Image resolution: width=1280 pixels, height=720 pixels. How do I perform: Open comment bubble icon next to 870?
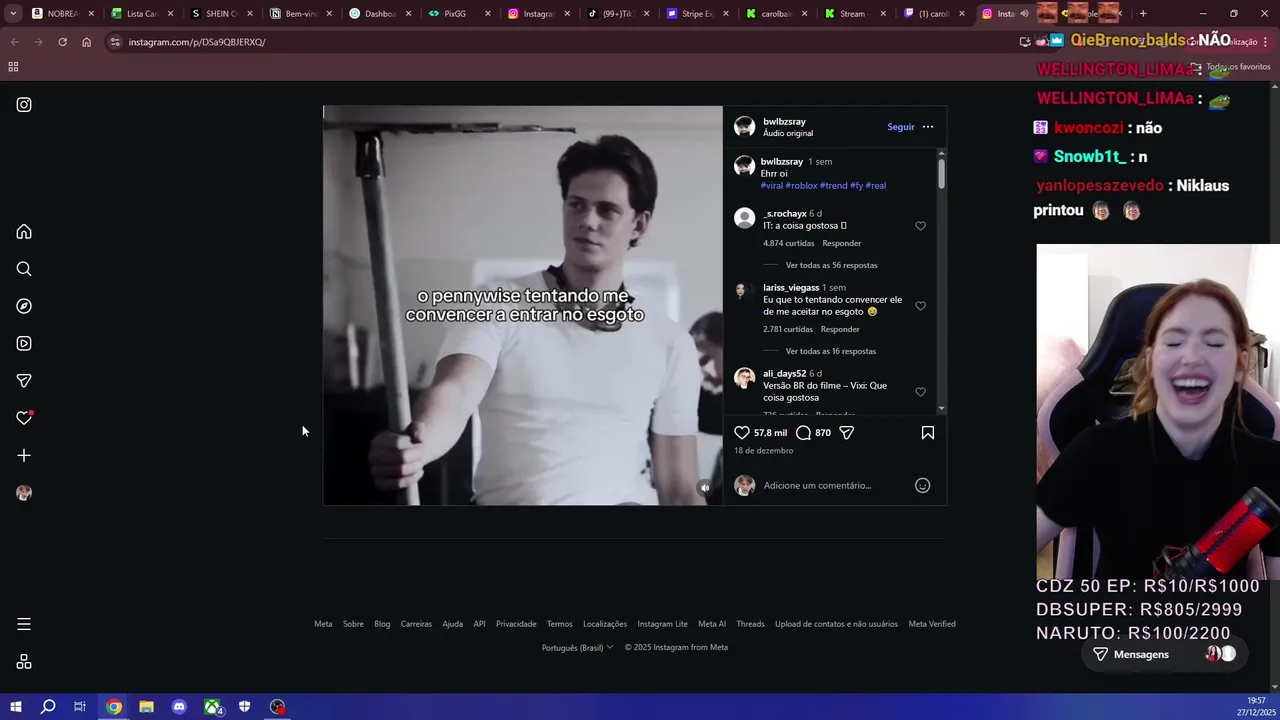tap(803, 433)
